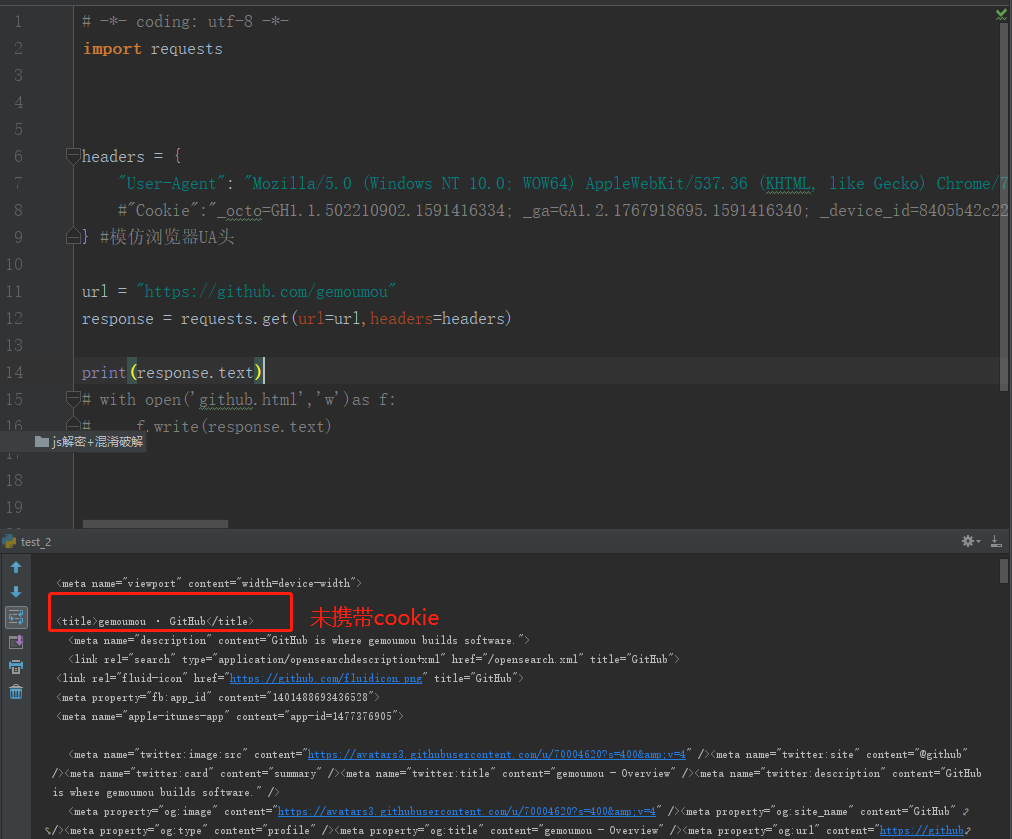The height and width of the screenshot is (839, 1012).
Task: Open the og:url https://github link
Action: coord(922,831)
